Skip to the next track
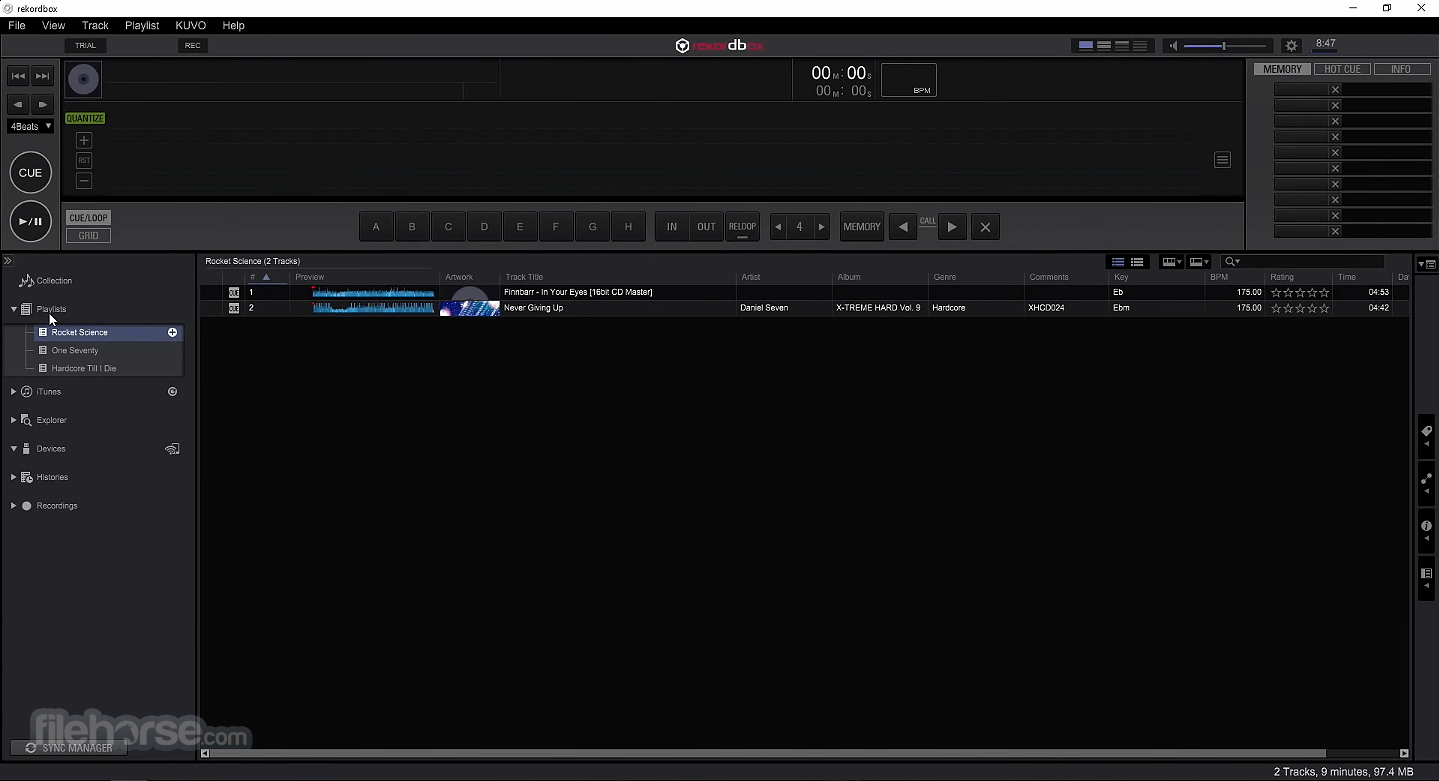This screenshot has height=781, width=1439. (42, 76)
